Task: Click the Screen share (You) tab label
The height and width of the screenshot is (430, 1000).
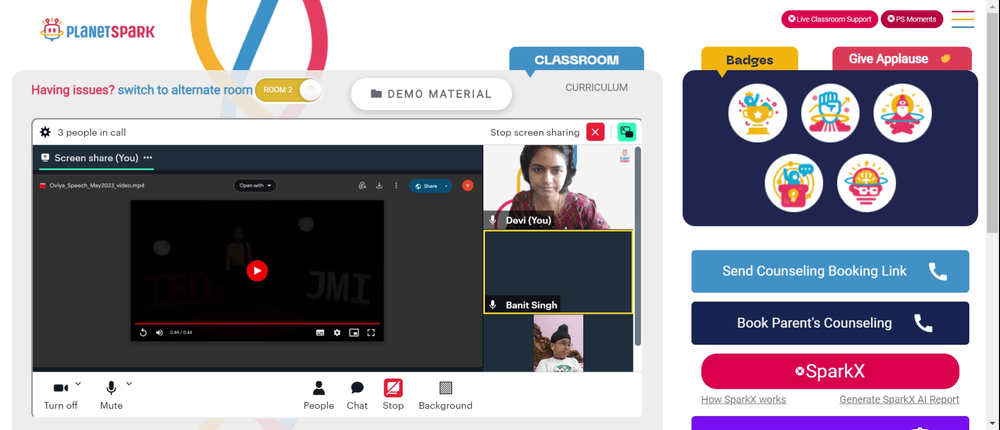Action: tap(96, 158)
